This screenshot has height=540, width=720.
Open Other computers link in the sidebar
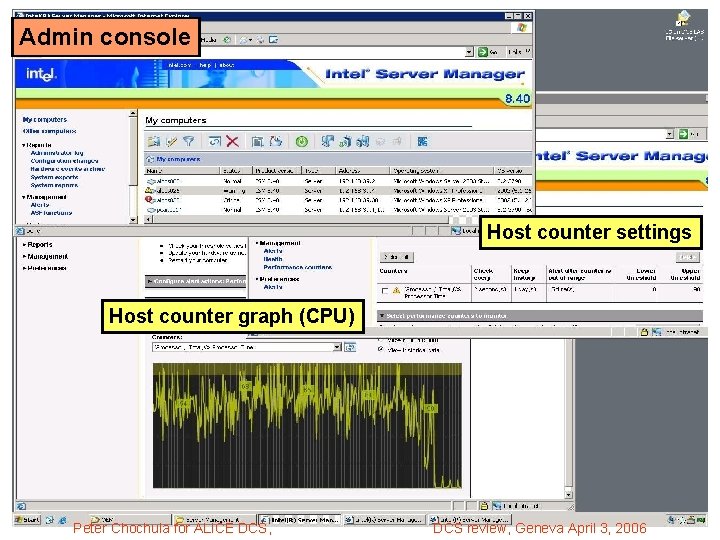tap(50, 131)
